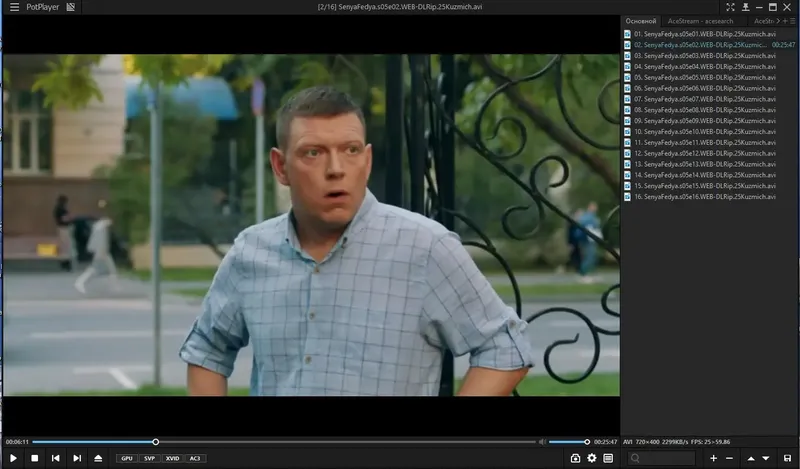The image size is (800, 469).
Task: Open the PotPlayer main menu hamburger icon
Action: tap(14, 7)
